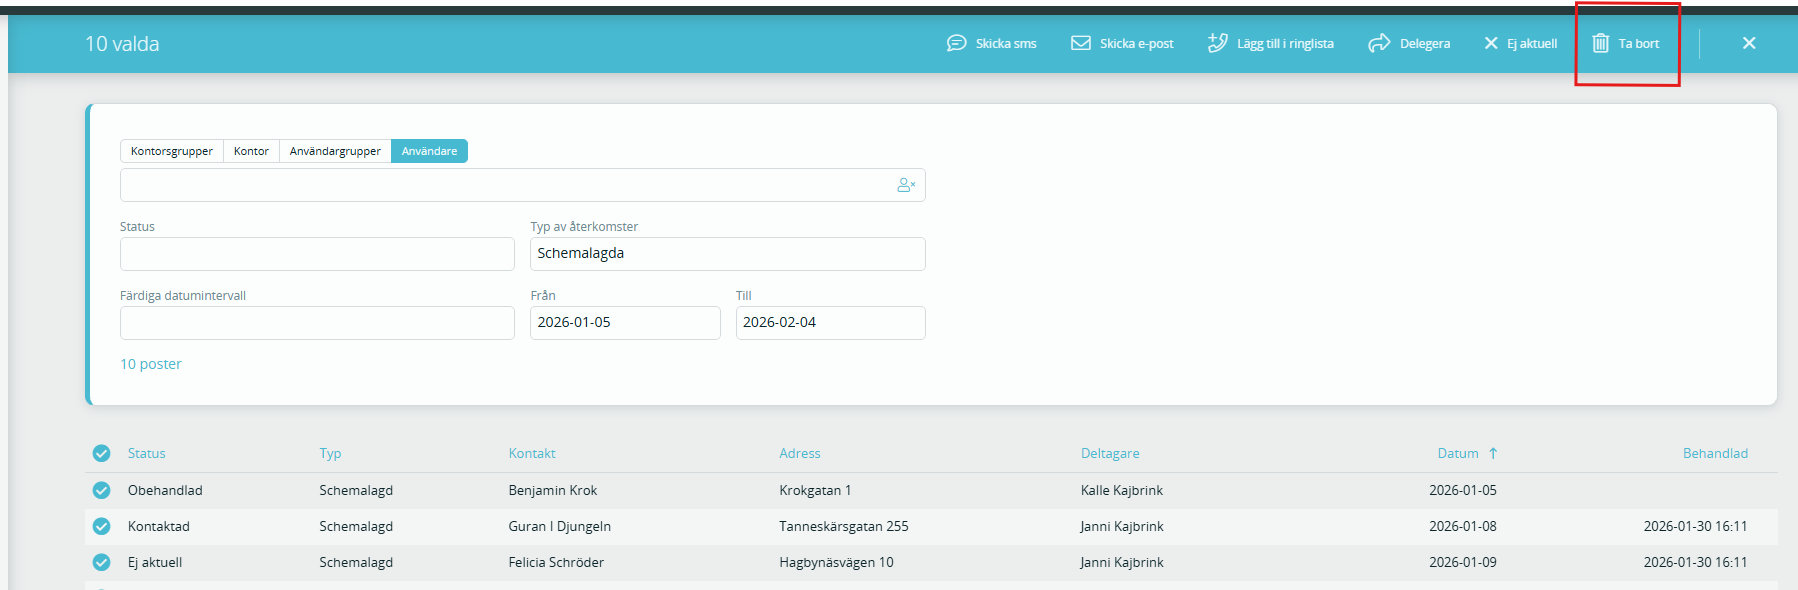Click the Skicka e-post envelope icon
The height and width of the screenshot is (590, 1798).
(x=1081, y=43)
